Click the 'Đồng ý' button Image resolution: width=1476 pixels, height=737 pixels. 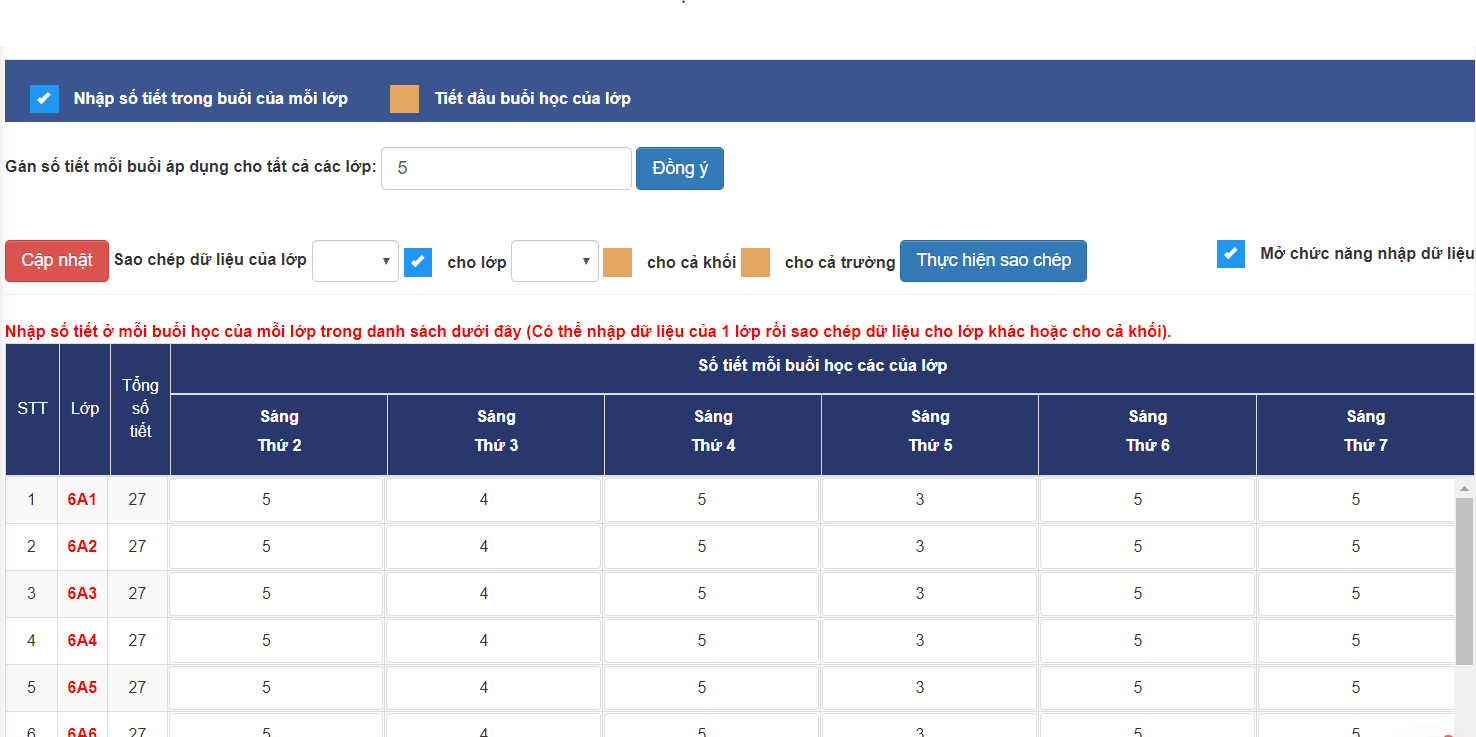click(679, 168)
